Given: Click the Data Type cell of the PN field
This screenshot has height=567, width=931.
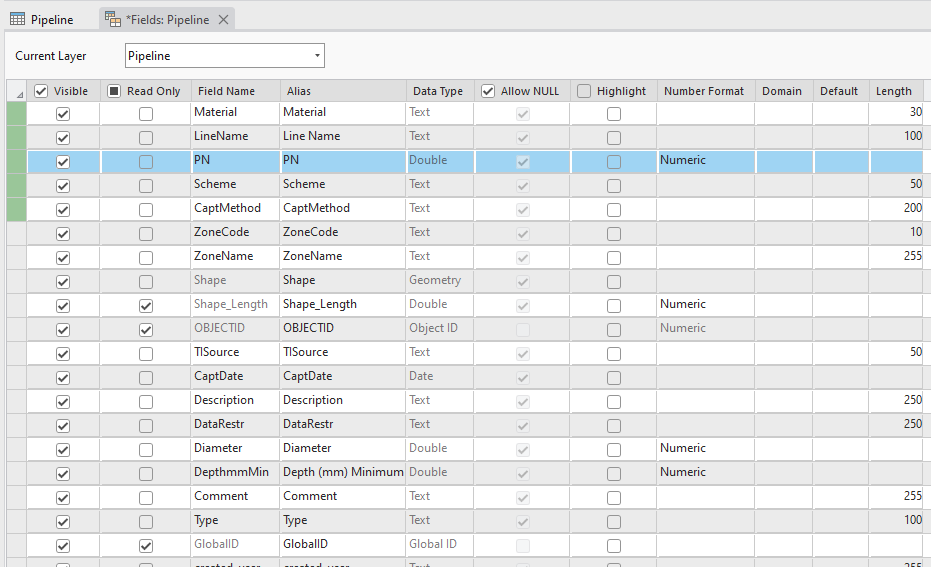Looking at the screenshot, I should click(x=440, y=160).
